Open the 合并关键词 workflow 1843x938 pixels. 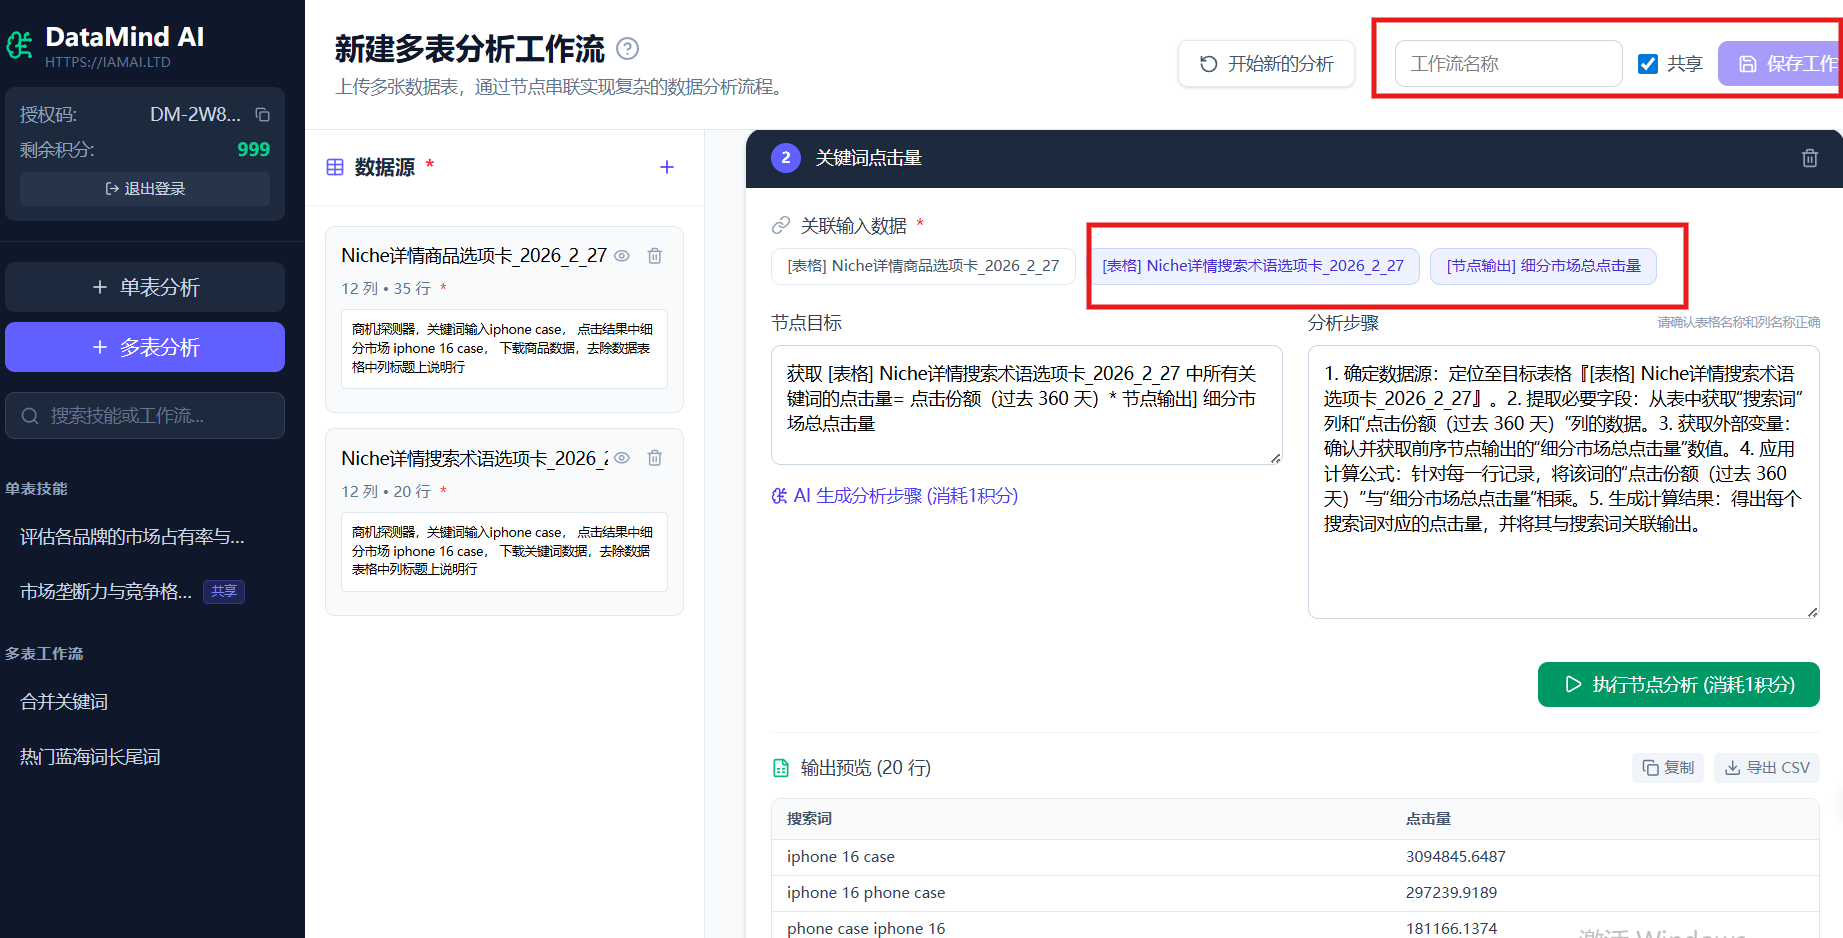pyautogui.click(x=64, y=702)
